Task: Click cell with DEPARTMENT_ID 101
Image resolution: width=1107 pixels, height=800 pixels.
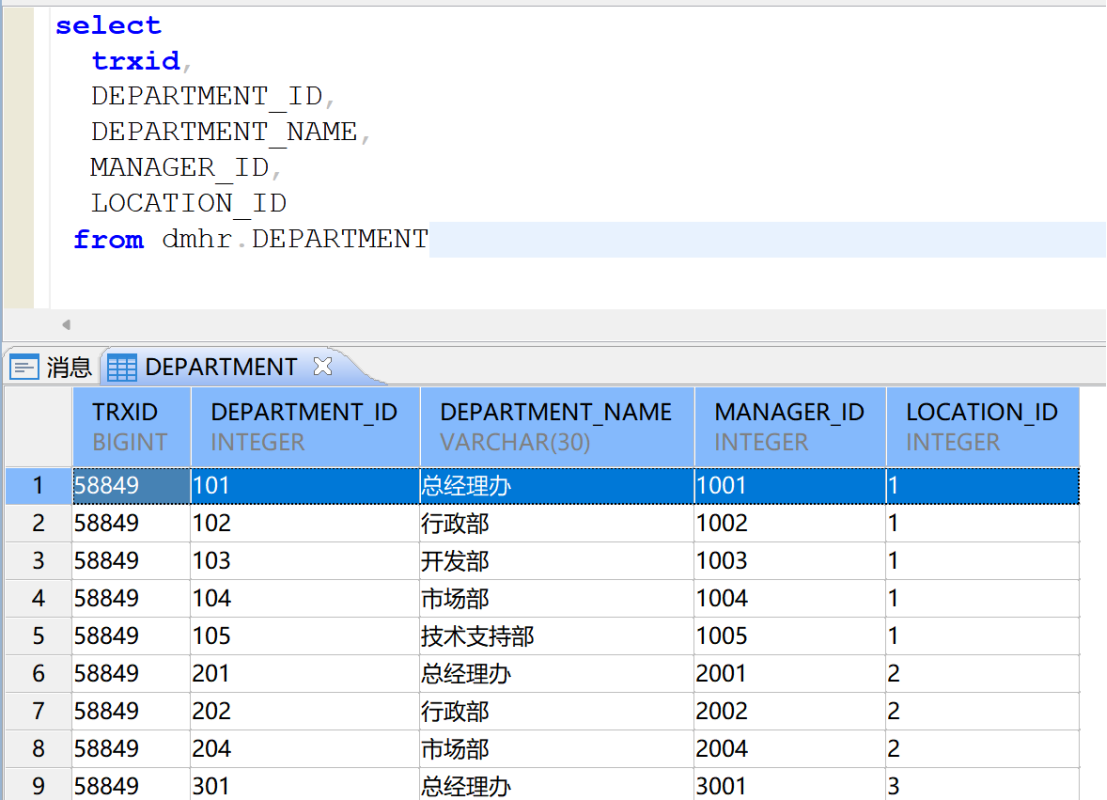Action: [x=305, y=486]
